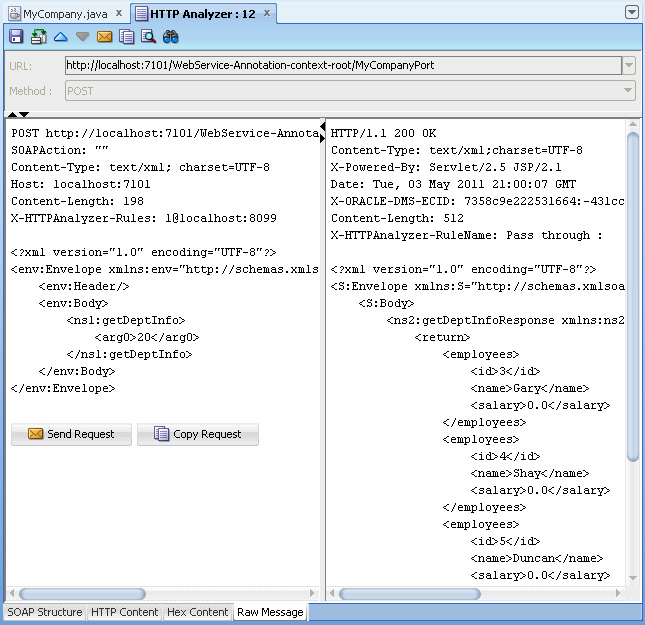Image resolution: width=645 pixels, height=625 pixels.
Task: Click the request pane scroll-right arrow
Action: [312, 593]
